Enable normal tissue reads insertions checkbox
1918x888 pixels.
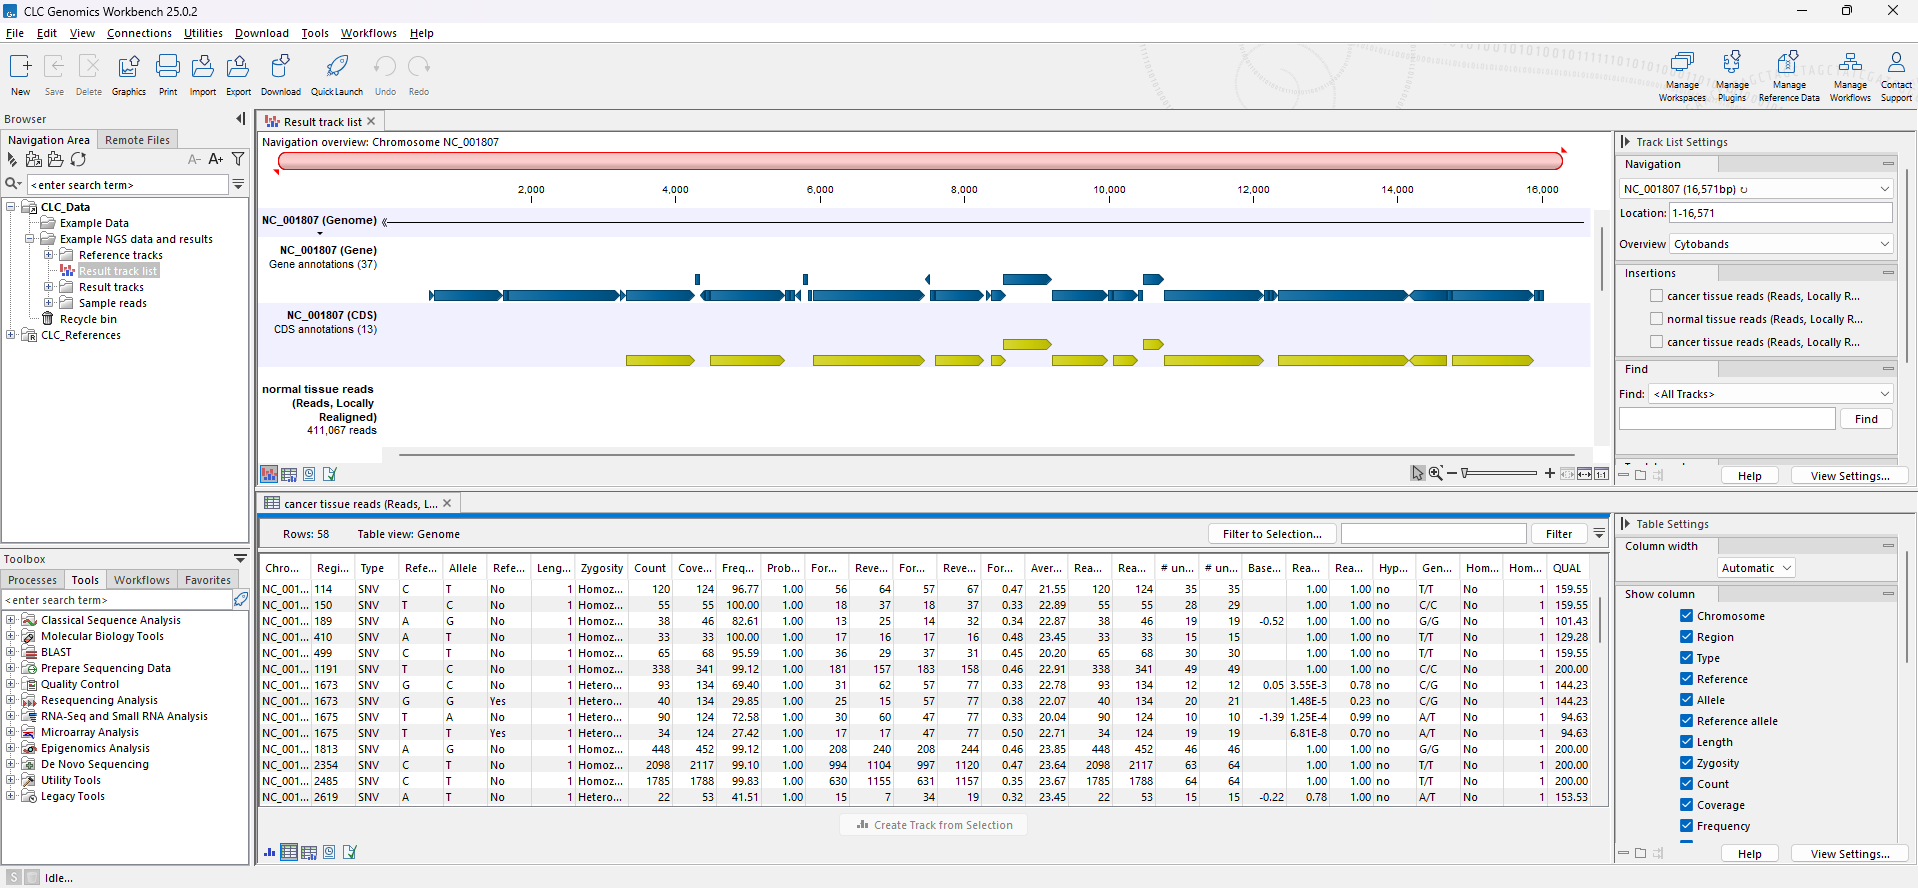[x=1656, y=319]
